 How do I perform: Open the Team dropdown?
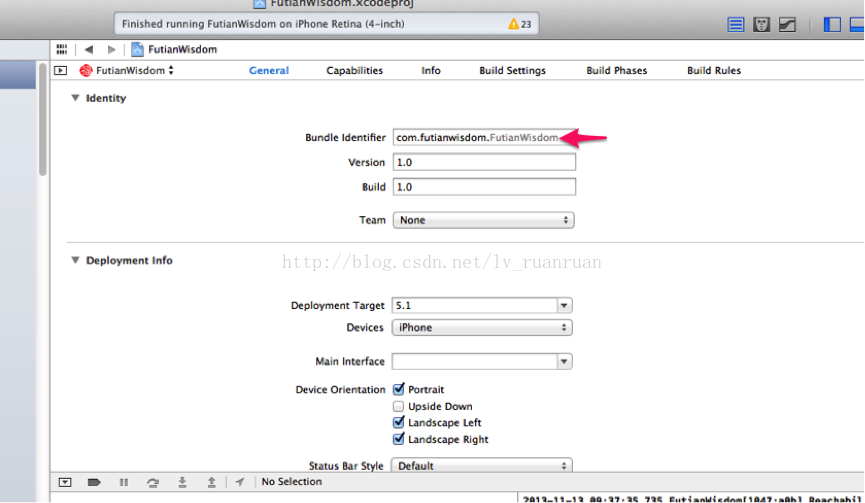[483, 220]
